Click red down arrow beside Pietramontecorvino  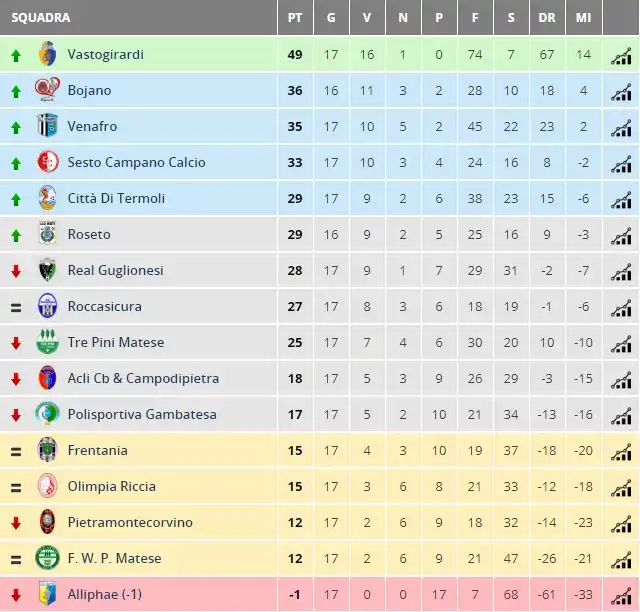pyautogui.click(x=16, y=523)
